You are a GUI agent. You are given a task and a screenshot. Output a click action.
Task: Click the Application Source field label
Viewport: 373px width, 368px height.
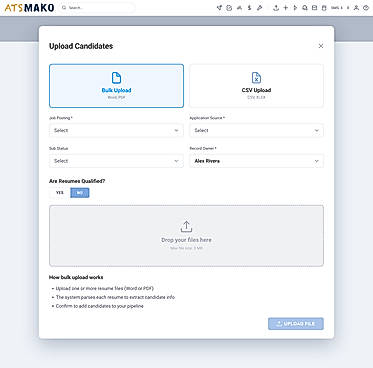click(x=207, y=118)
